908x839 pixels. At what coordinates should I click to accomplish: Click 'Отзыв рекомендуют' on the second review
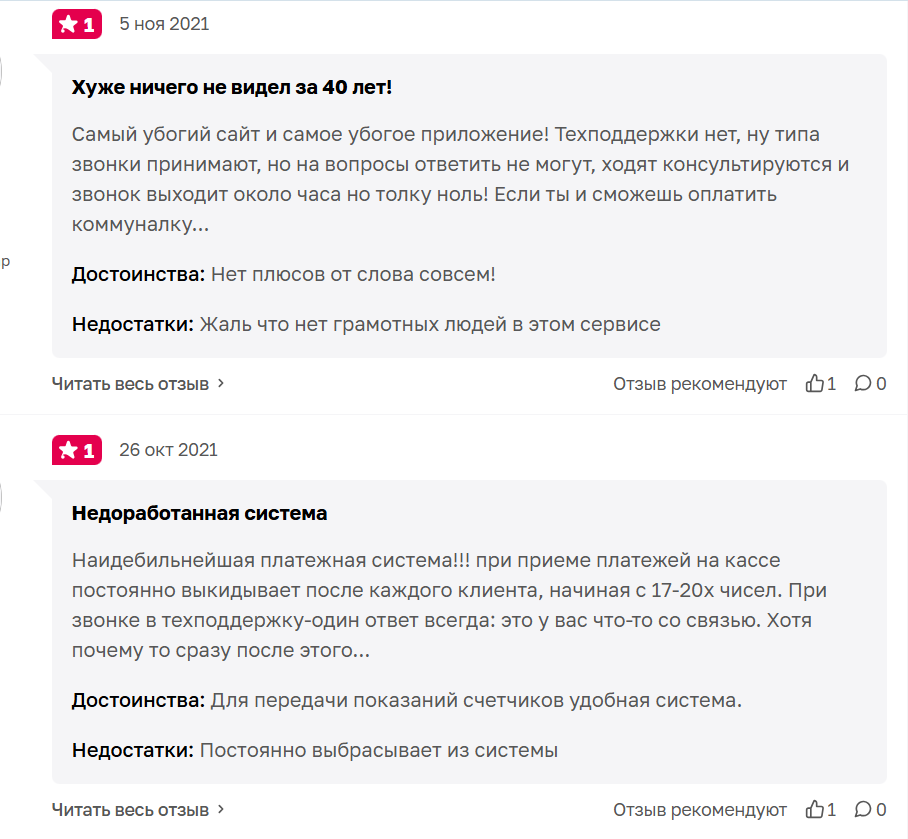coord(699,809)
